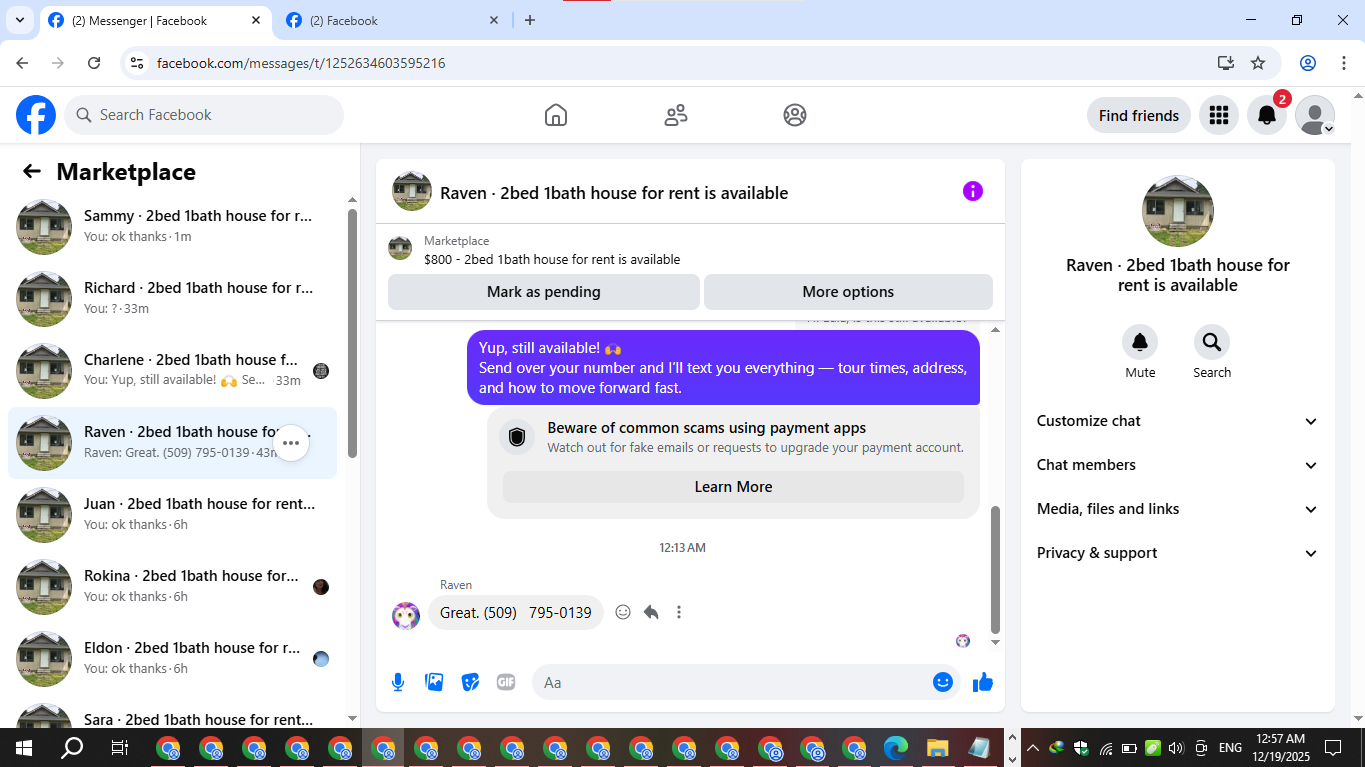Image resolution: width=1365 pixels, height=767 pixels.
Task: Expand Customize chat section
Action: click(1178, 421)
